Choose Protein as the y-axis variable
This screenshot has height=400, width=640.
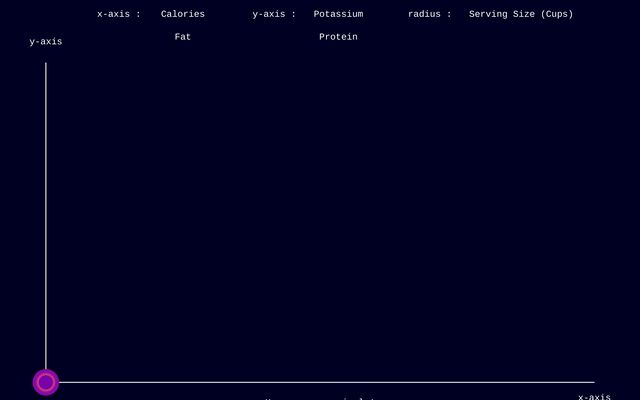coord(338,37)
